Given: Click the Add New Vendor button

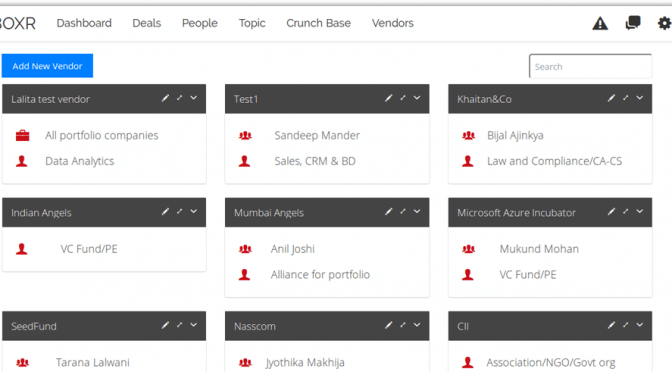Looking at the screenshot, I should 47,66.
